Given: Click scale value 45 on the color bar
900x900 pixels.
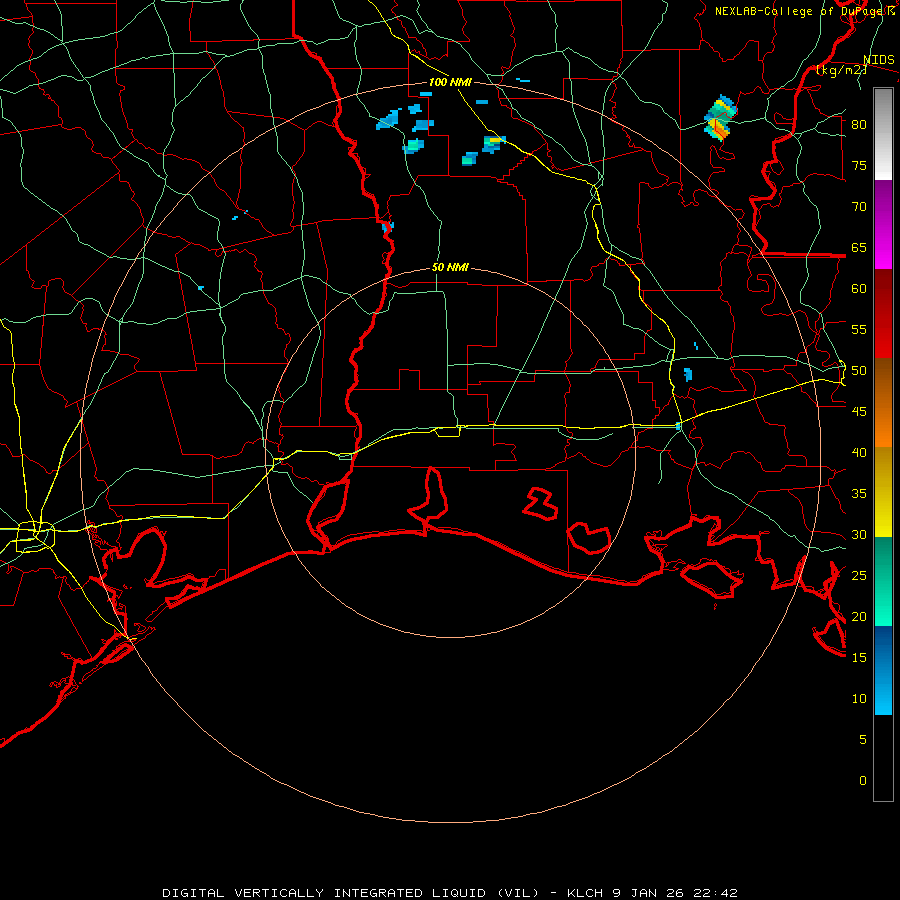Looking at the screenshot, I should pos(859,412).
